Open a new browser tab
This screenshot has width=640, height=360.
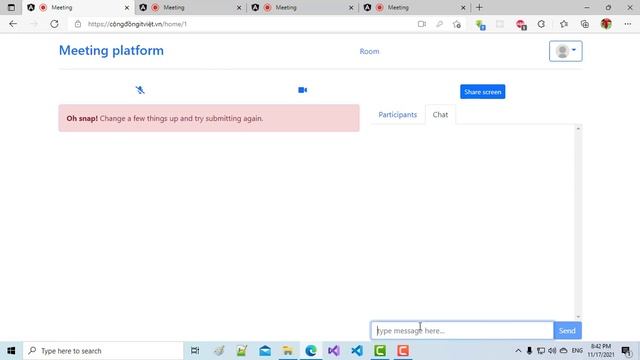(479, 7)
